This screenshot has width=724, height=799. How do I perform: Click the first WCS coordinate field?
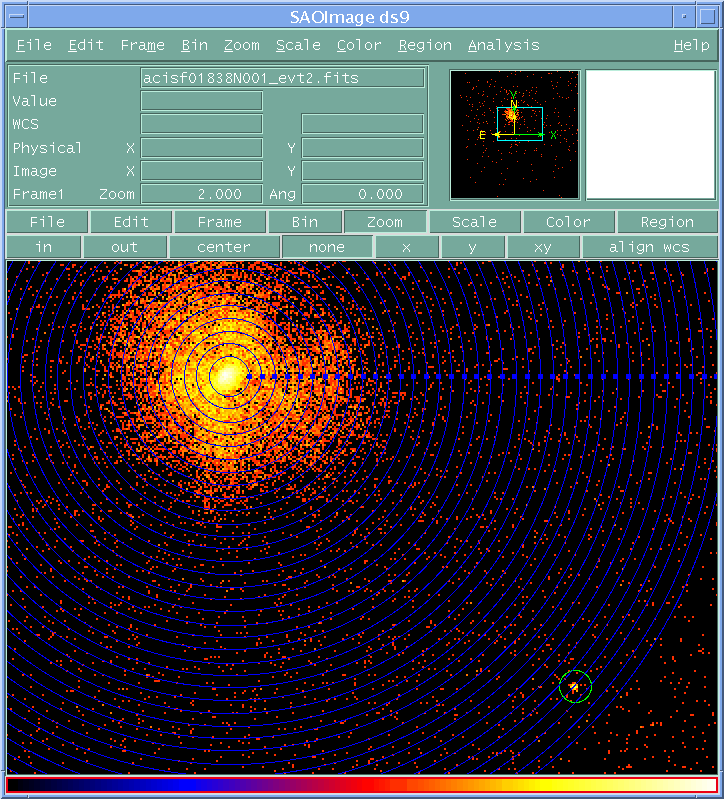tap(202, 124)
